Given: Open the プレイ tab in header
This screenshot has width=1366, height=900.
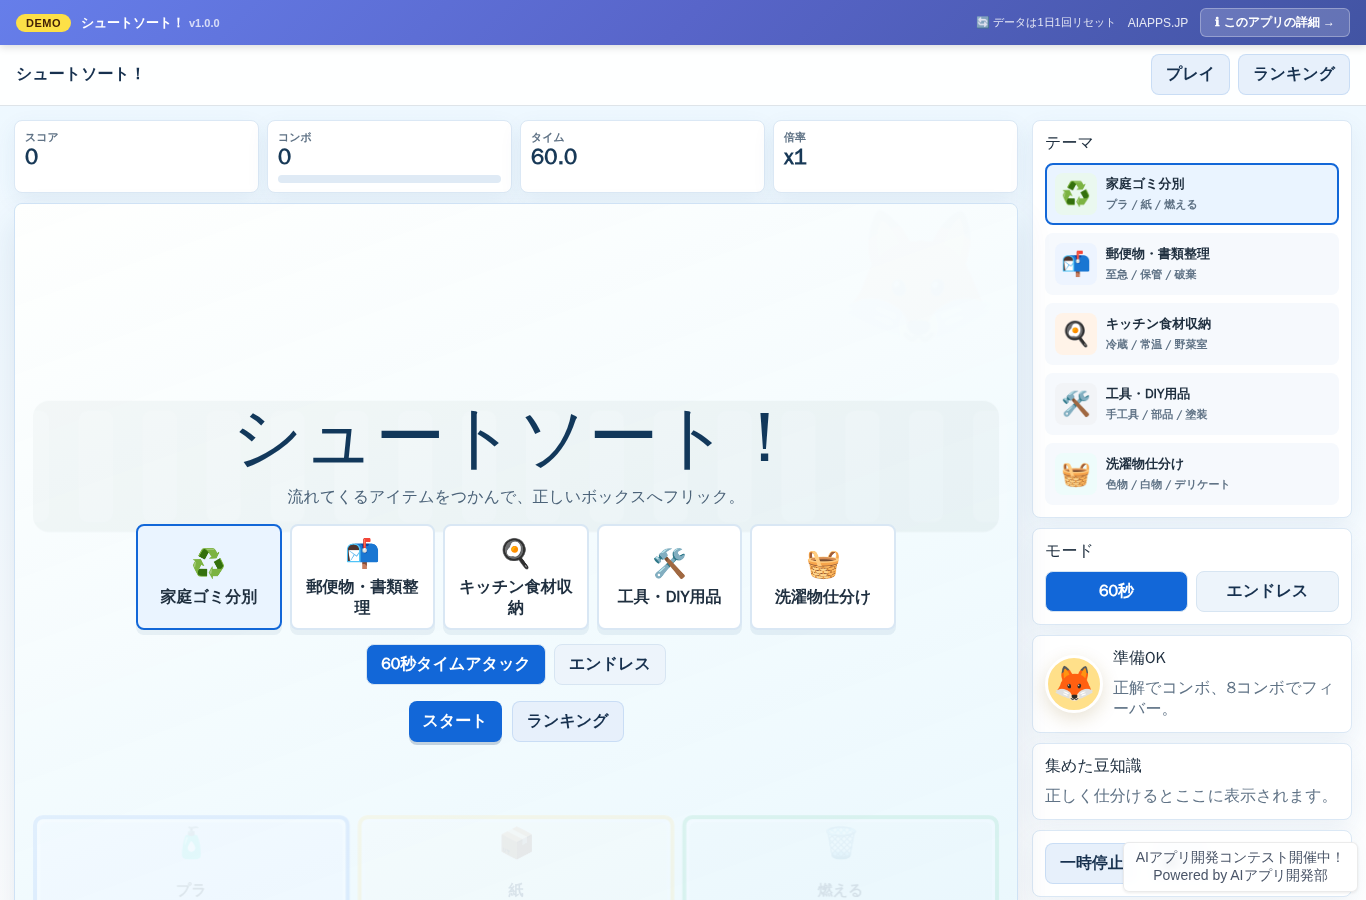Looking at the screenshot, I should click(x=1190, y=74).
